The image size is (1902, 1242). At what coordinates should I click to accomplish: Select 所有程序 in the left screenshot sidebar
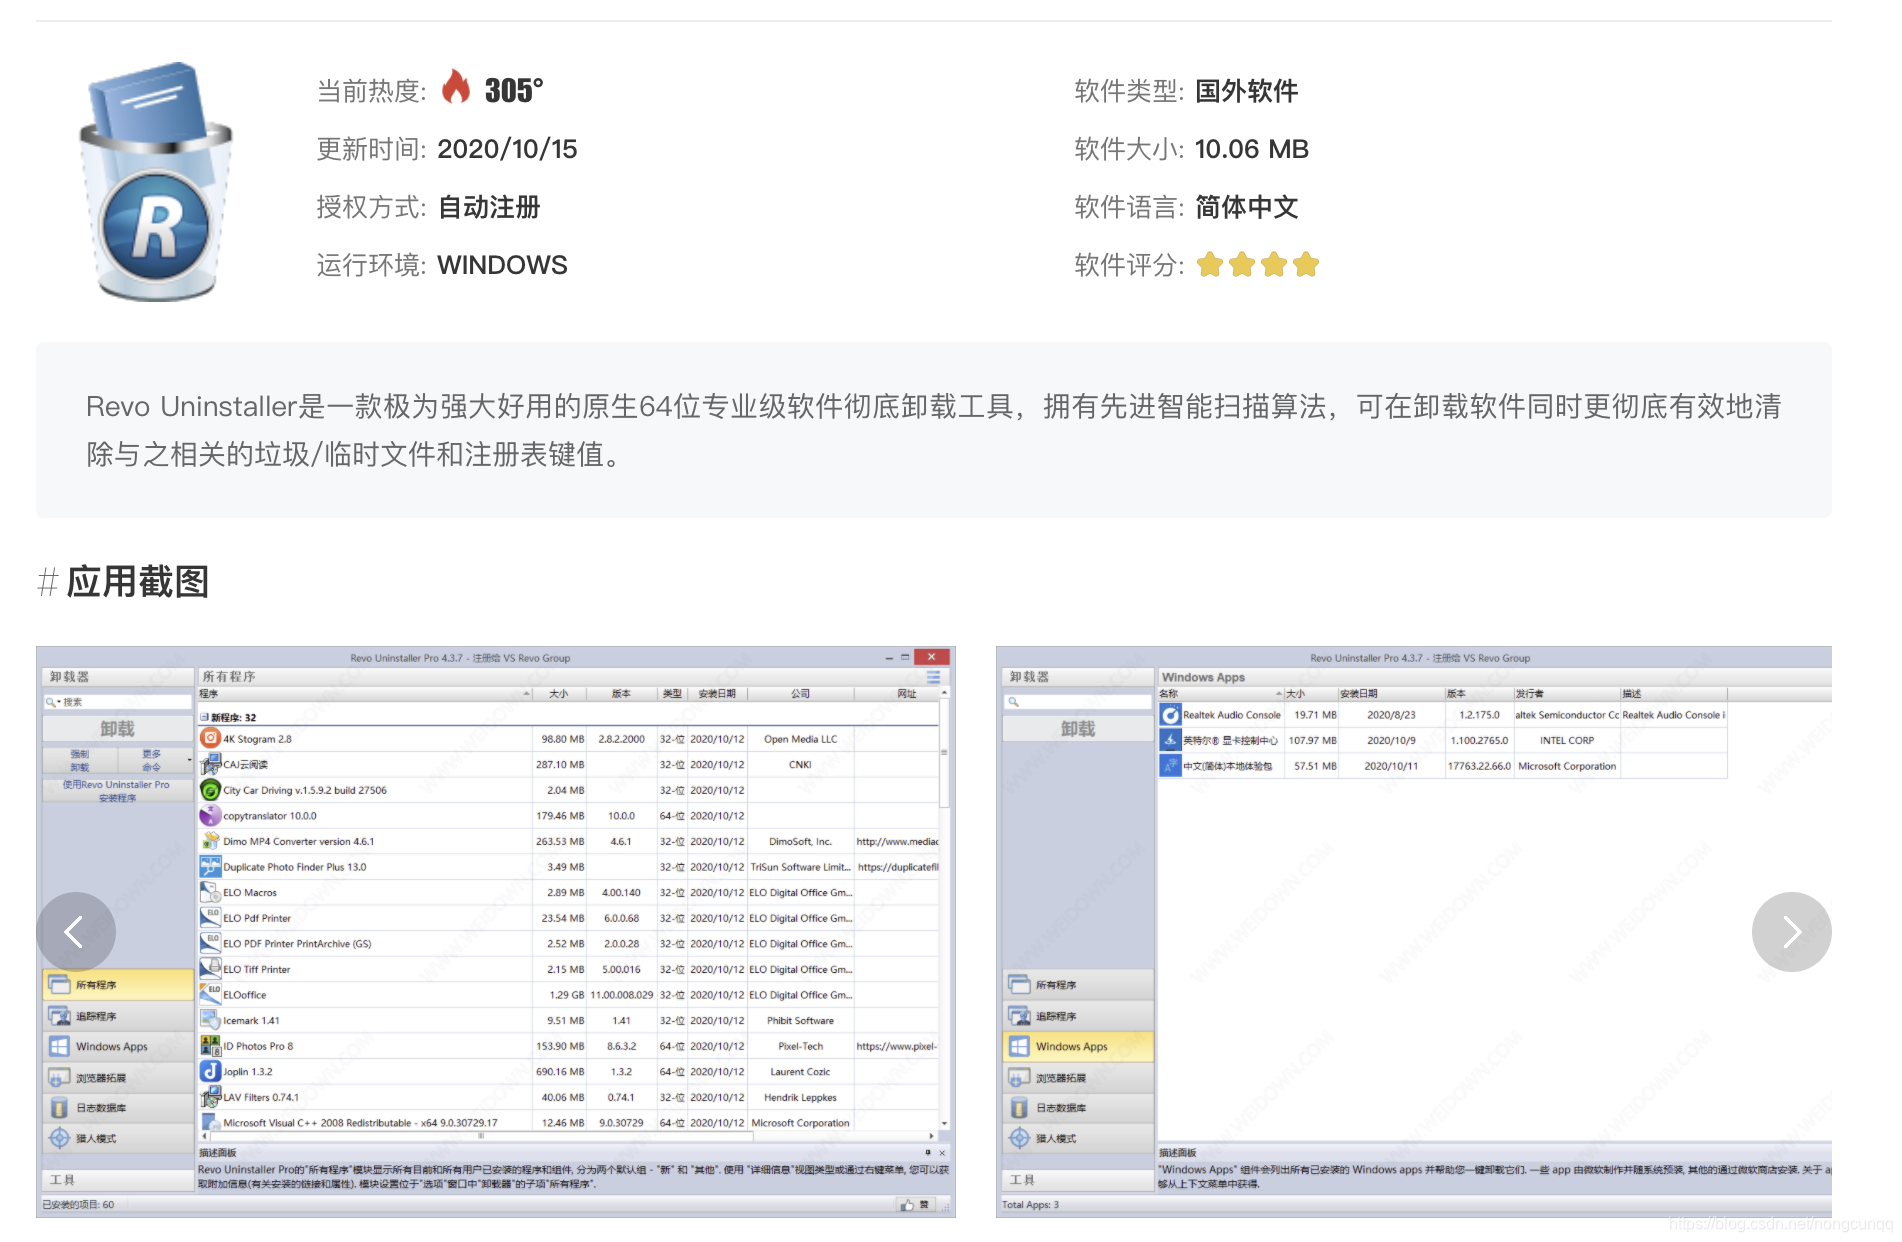tap(117, 985)
